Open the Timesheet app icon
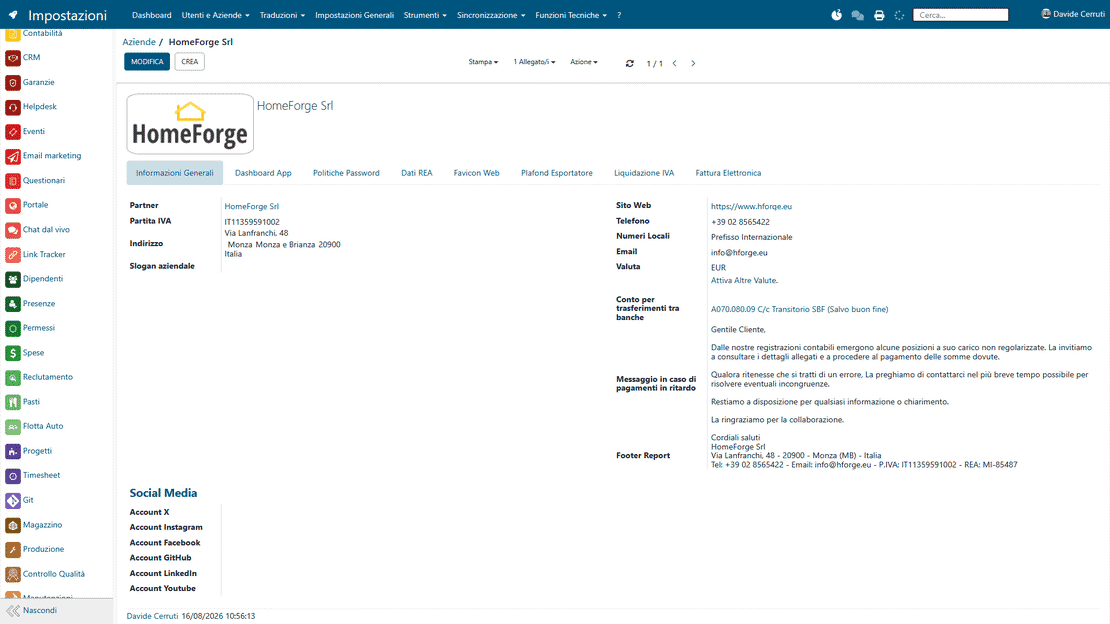1110x624 pixels. coord(13,476)
